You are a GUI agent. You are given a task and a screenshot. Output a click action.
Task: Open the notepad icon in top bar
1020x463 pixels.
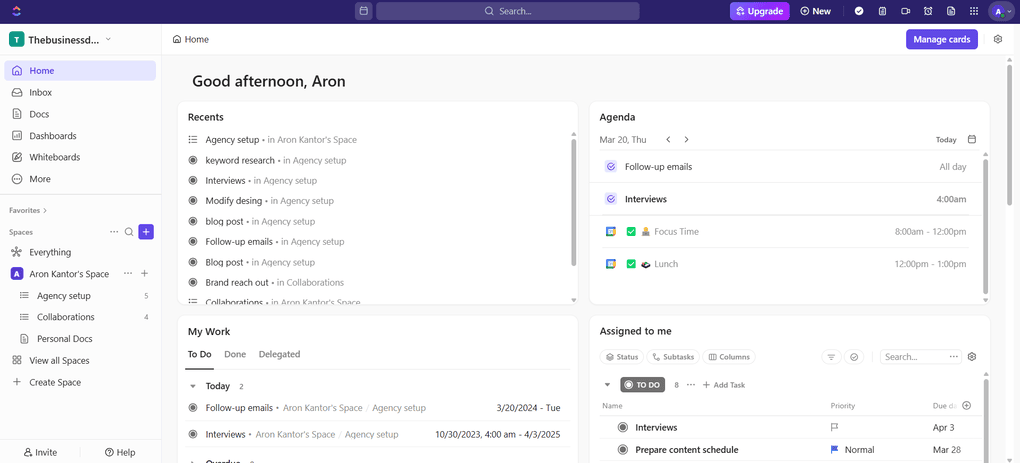(x=882, y=11)
